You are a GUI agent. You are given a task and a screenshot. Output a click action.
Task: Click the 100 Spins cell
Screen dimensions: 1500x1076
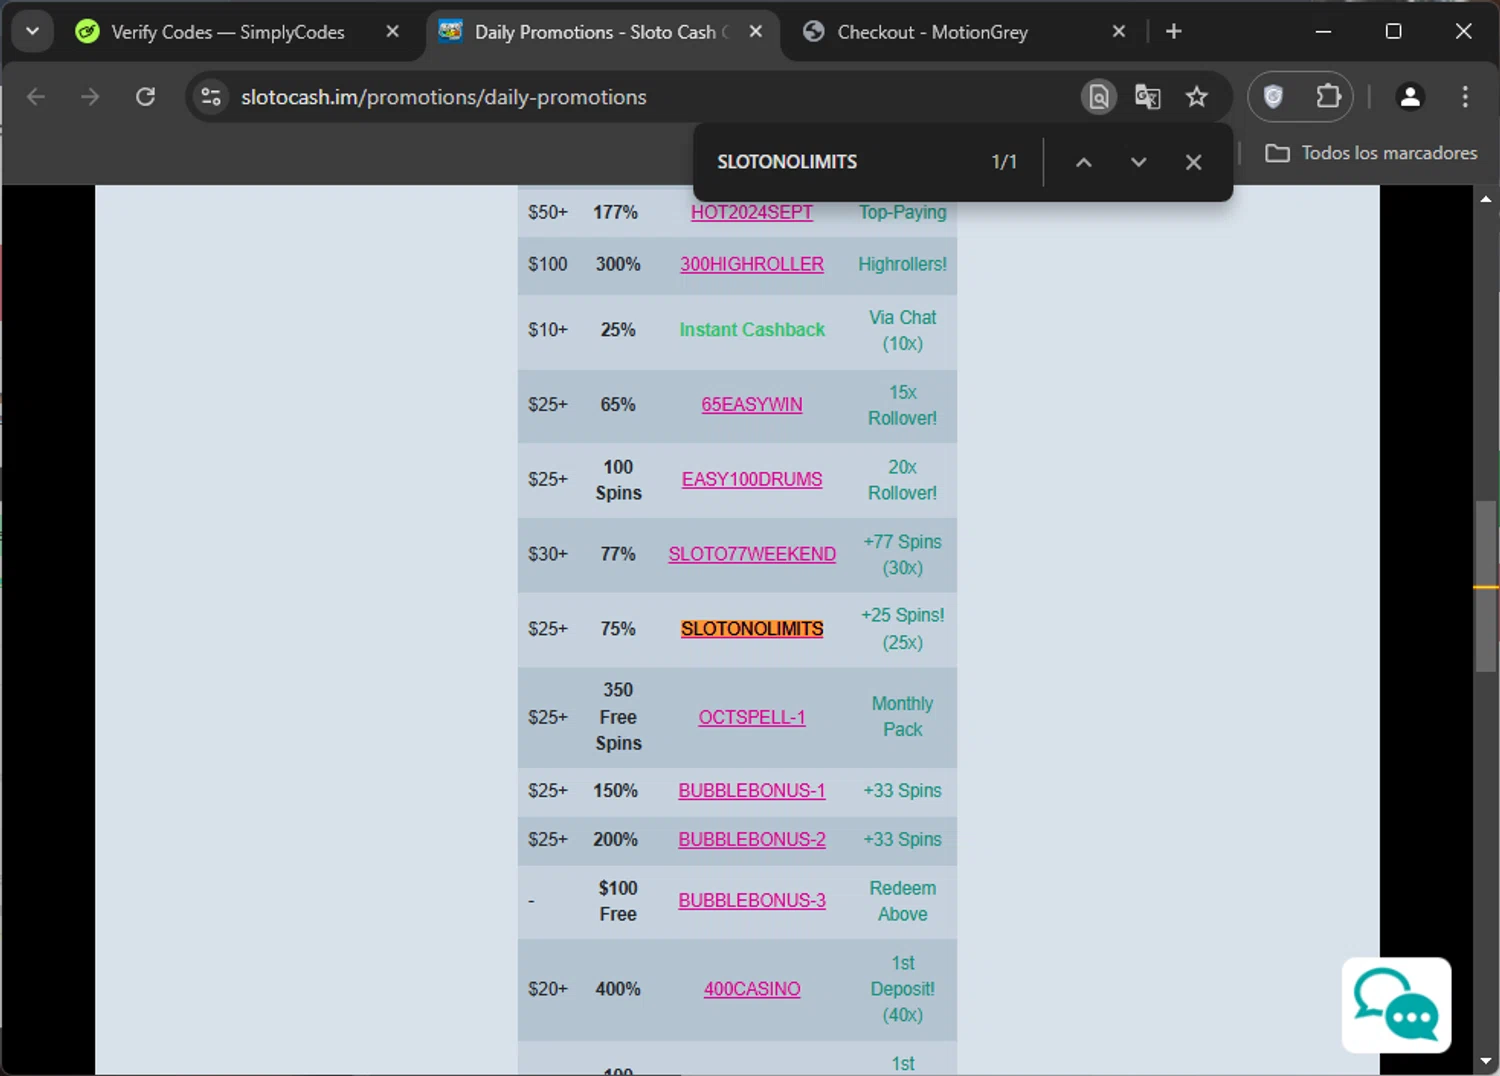[618, 480]
